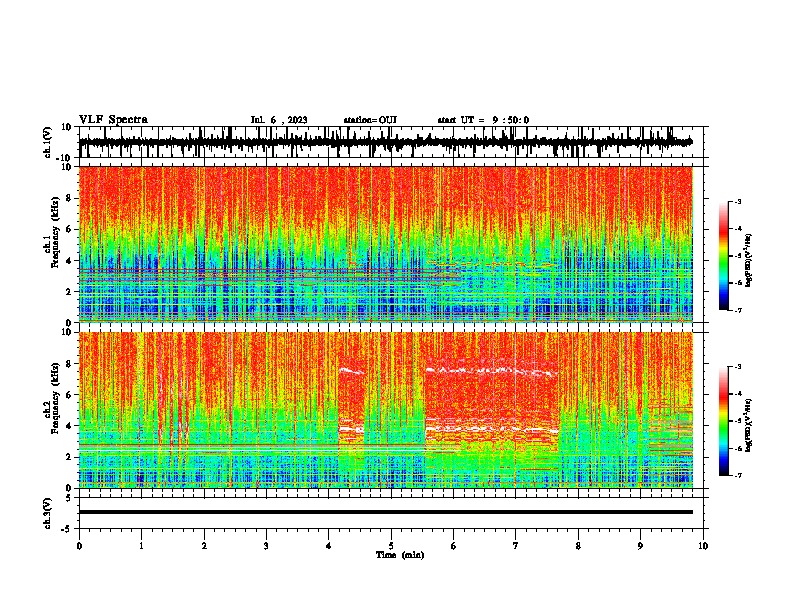This screenshot has height=612, width=792.
Task: Click the ch.1 spectrogram color scale bar
Action: 723,256
